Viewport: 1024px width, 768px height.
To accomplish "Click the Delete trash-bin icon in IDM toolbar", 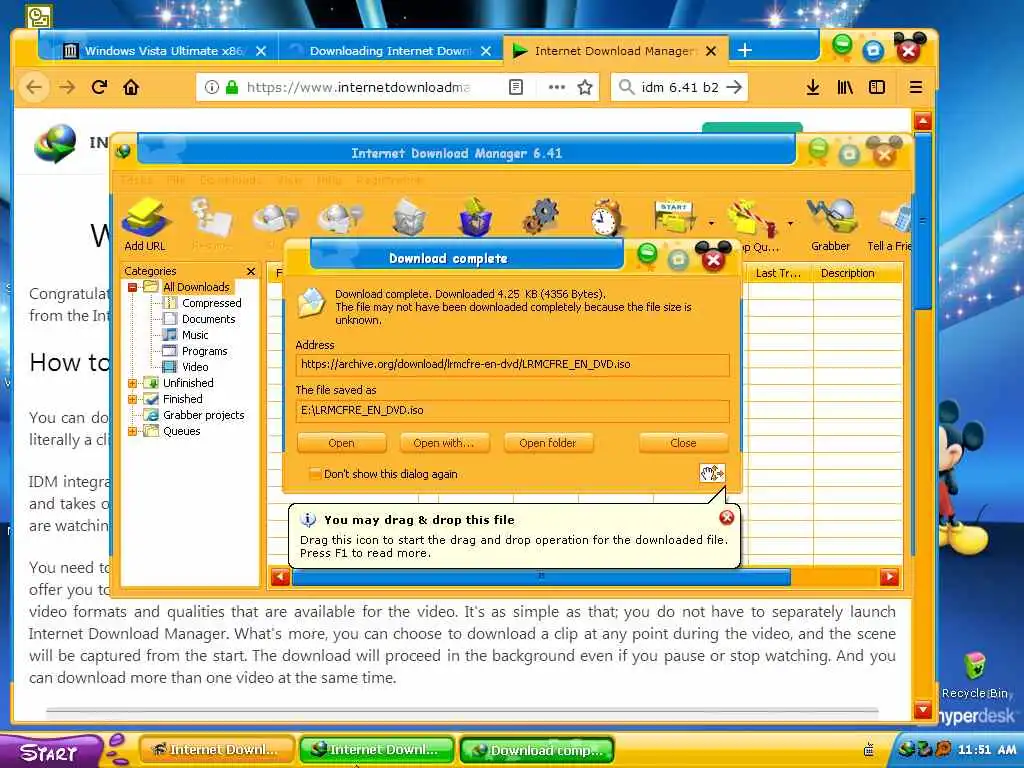I will click(409, 217).
